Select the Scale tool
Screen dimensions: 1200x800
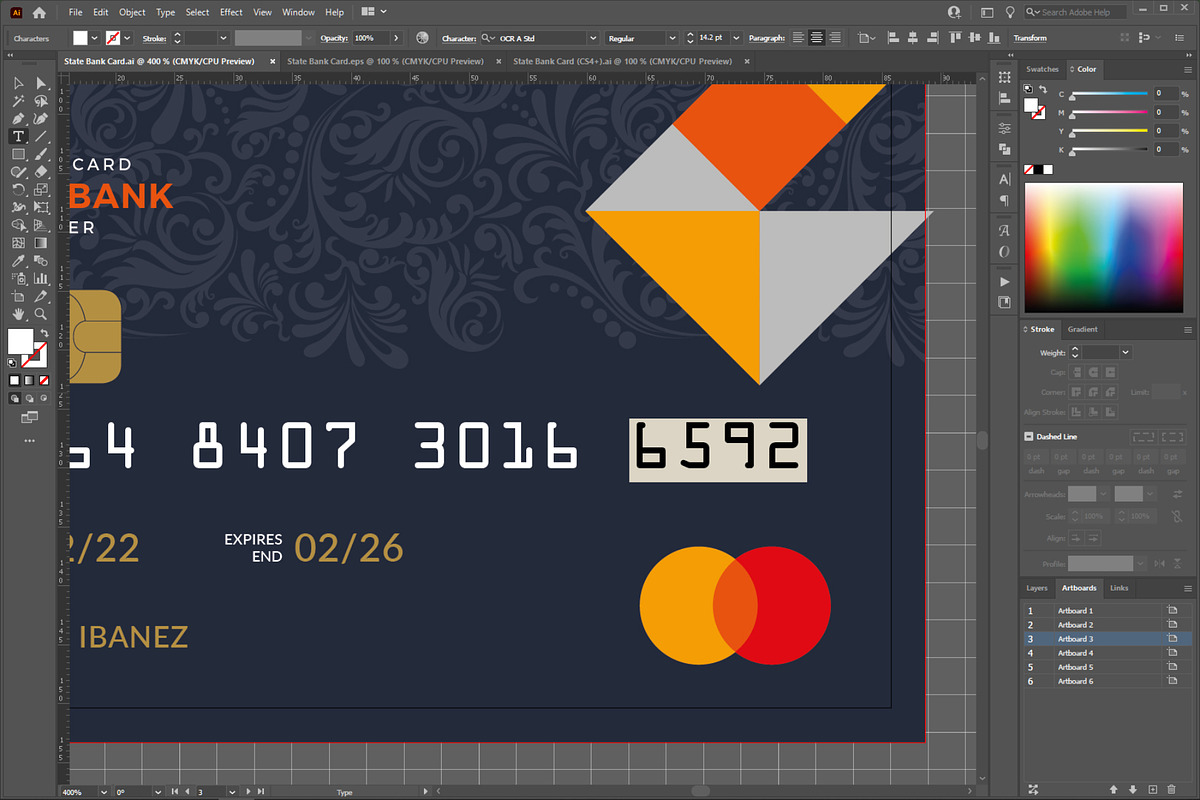click(41, 190)
